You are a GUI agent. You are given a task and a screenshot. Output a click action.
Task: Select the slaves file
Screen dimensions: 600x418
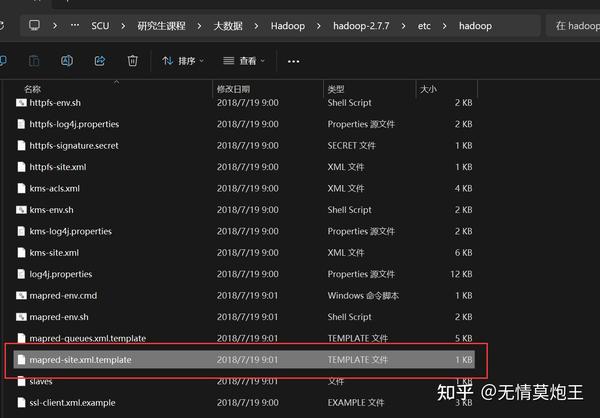coord(244,381)
